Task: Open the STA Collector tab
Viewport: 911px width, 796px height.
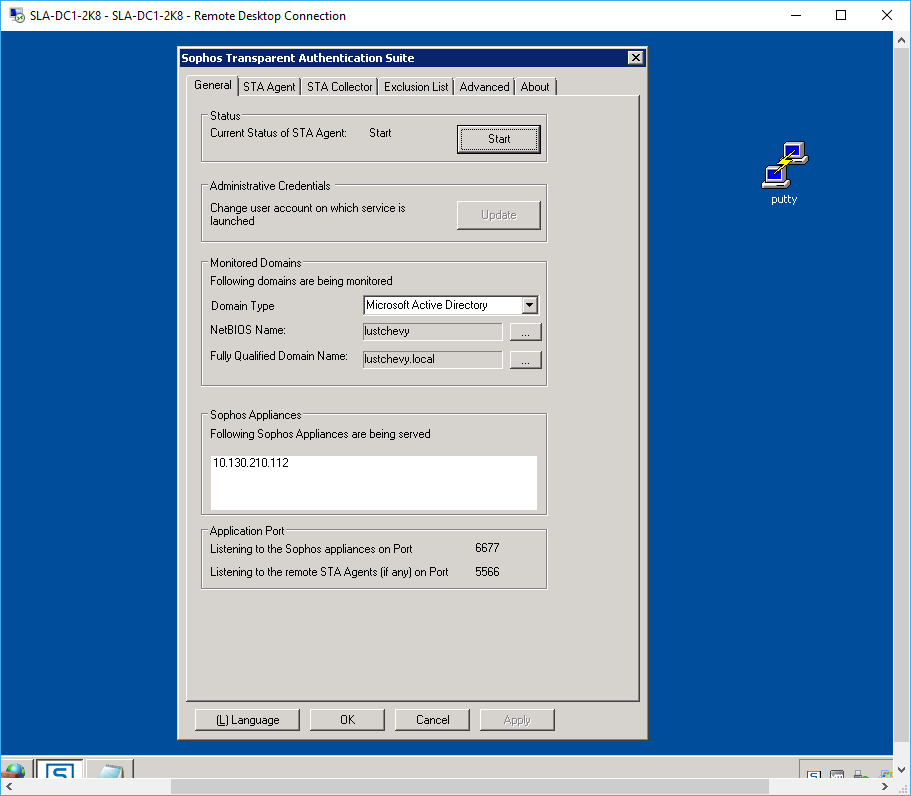Action: [339, 87]
